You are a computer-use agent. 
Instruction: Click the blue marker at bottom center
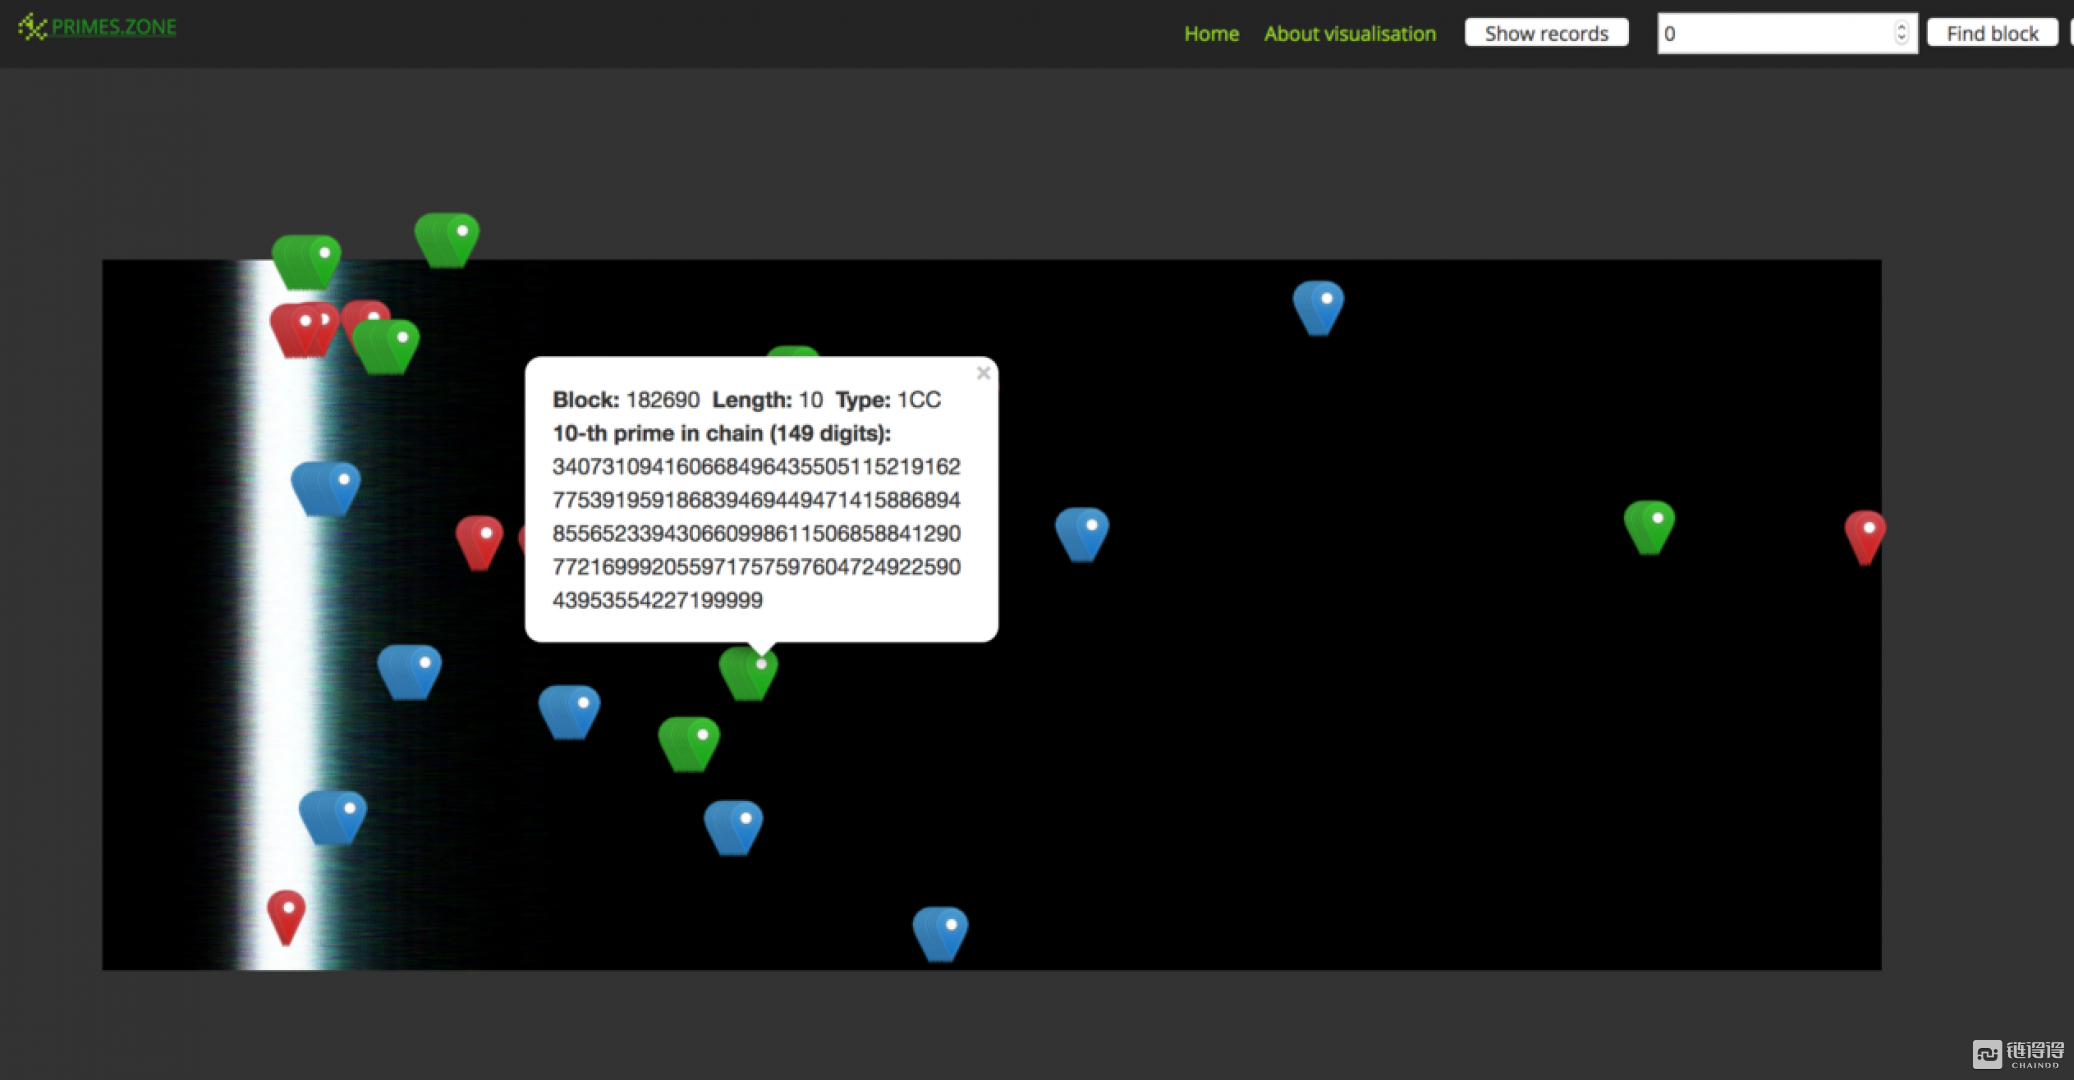click(x=940, y=933)
